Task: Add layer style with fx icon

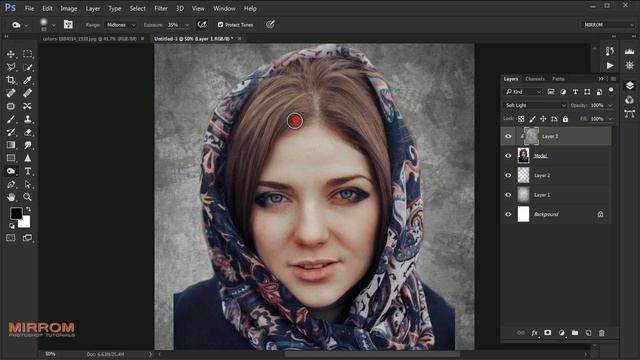Action: (534, 333)
